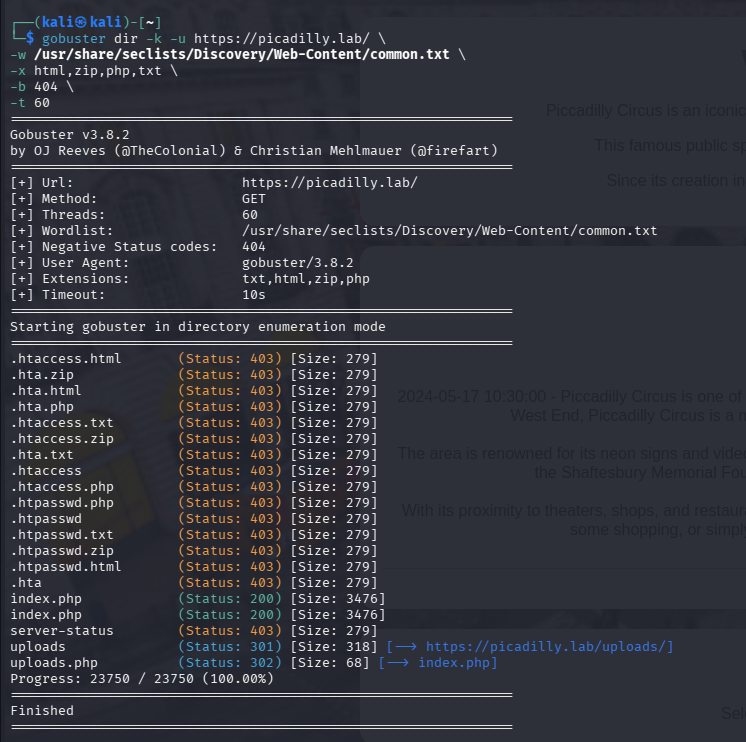This screenshot has height=742, width=746.
Task: Click Size 318 on the uploads row
Action: click(x=334, y=646)
